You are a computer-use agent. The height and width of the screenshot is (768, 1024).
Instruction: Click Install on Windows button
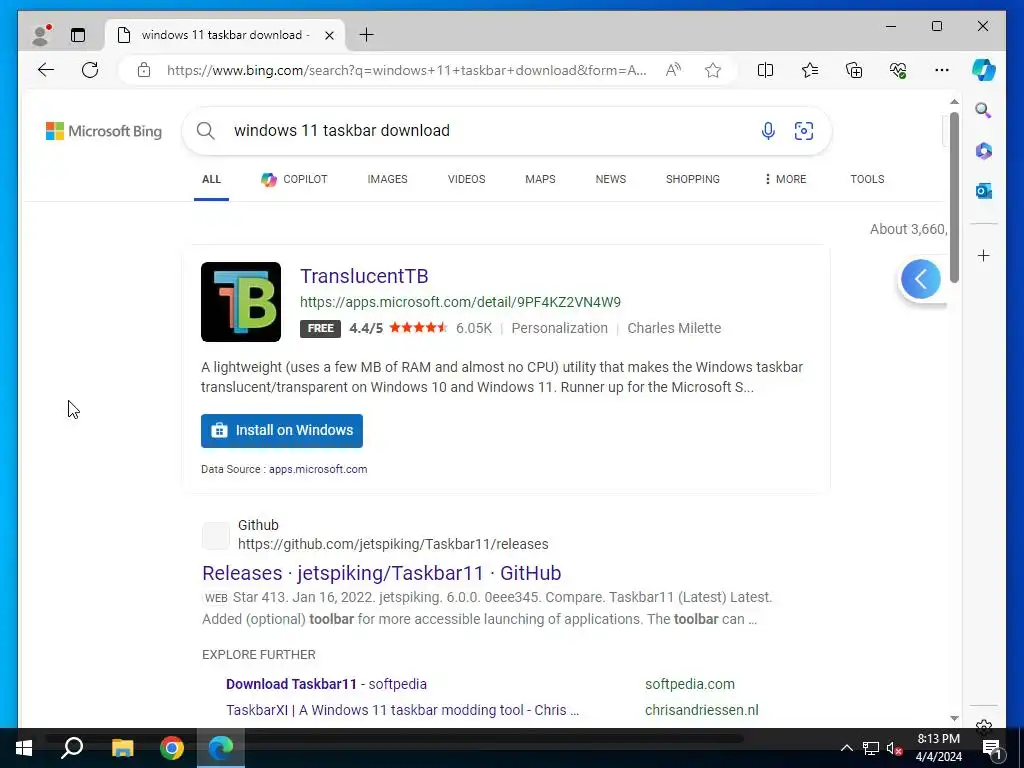[x=281, y=431]
